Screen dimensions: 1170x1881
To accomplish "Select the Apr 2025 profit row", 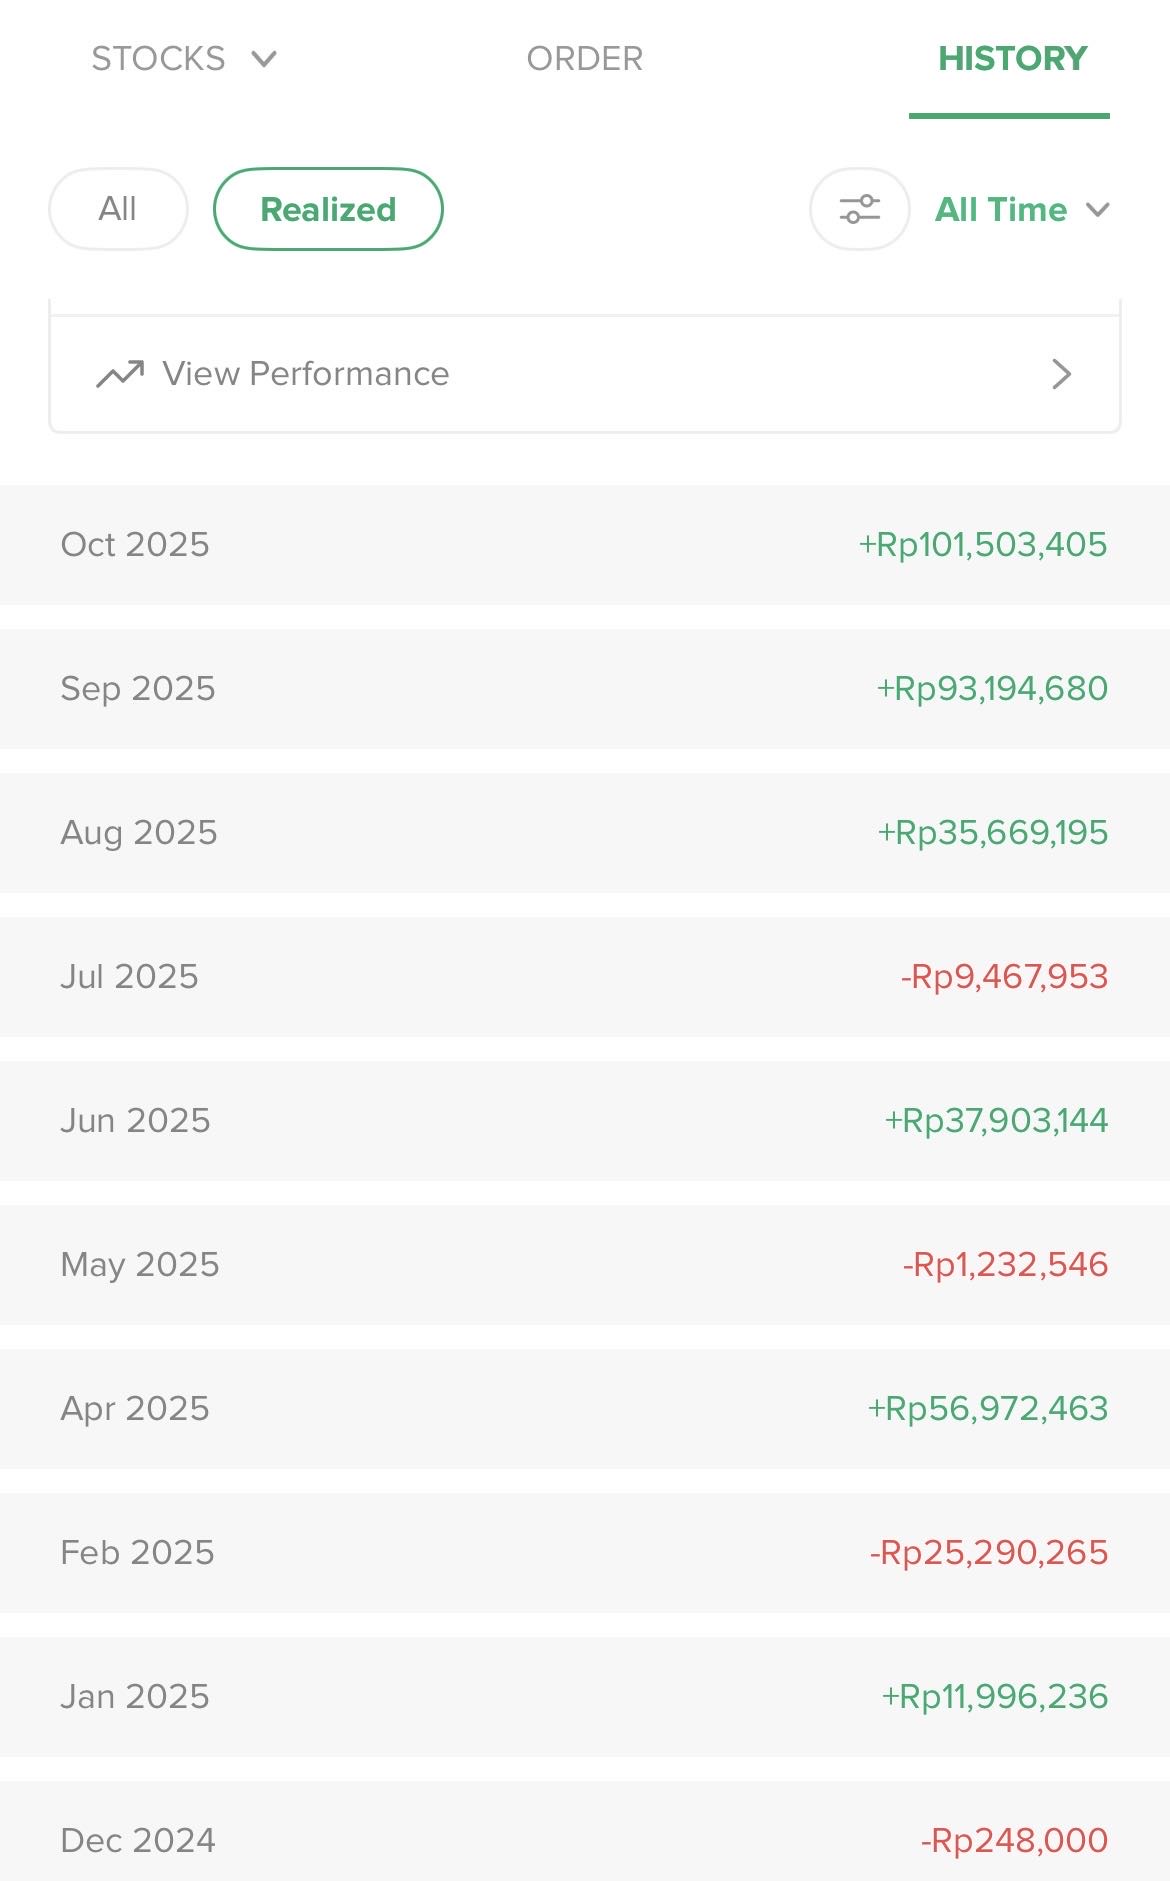I will click(585, 1409).
